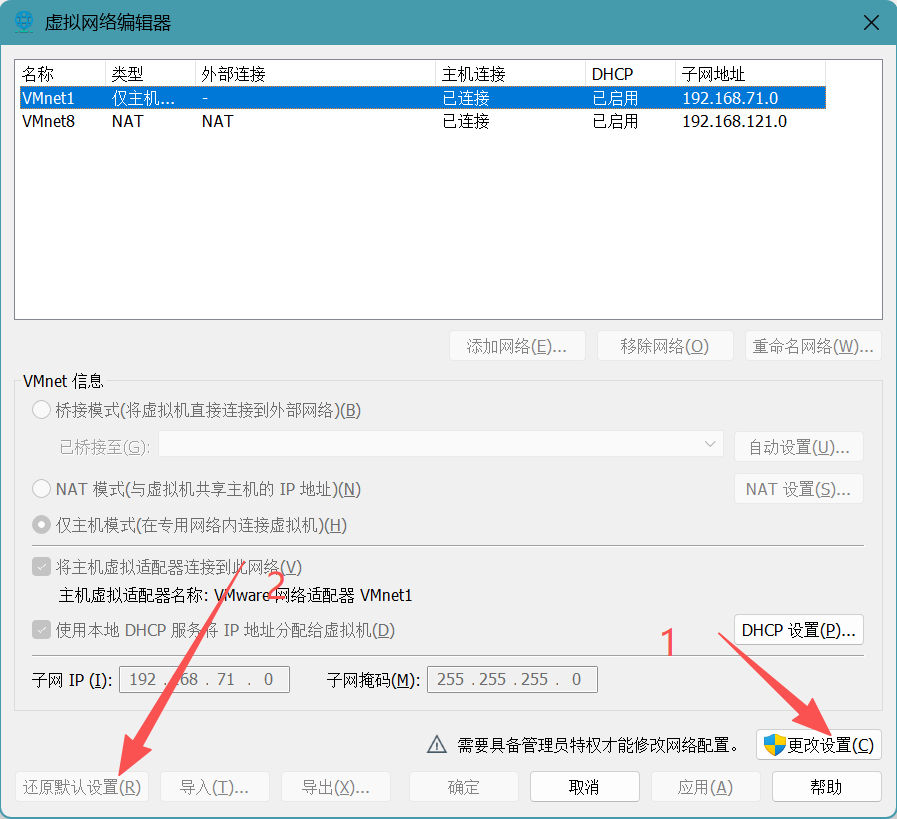Click 移除网络(O) button
This screenshot has height=819, width=897.
point(665,345)
